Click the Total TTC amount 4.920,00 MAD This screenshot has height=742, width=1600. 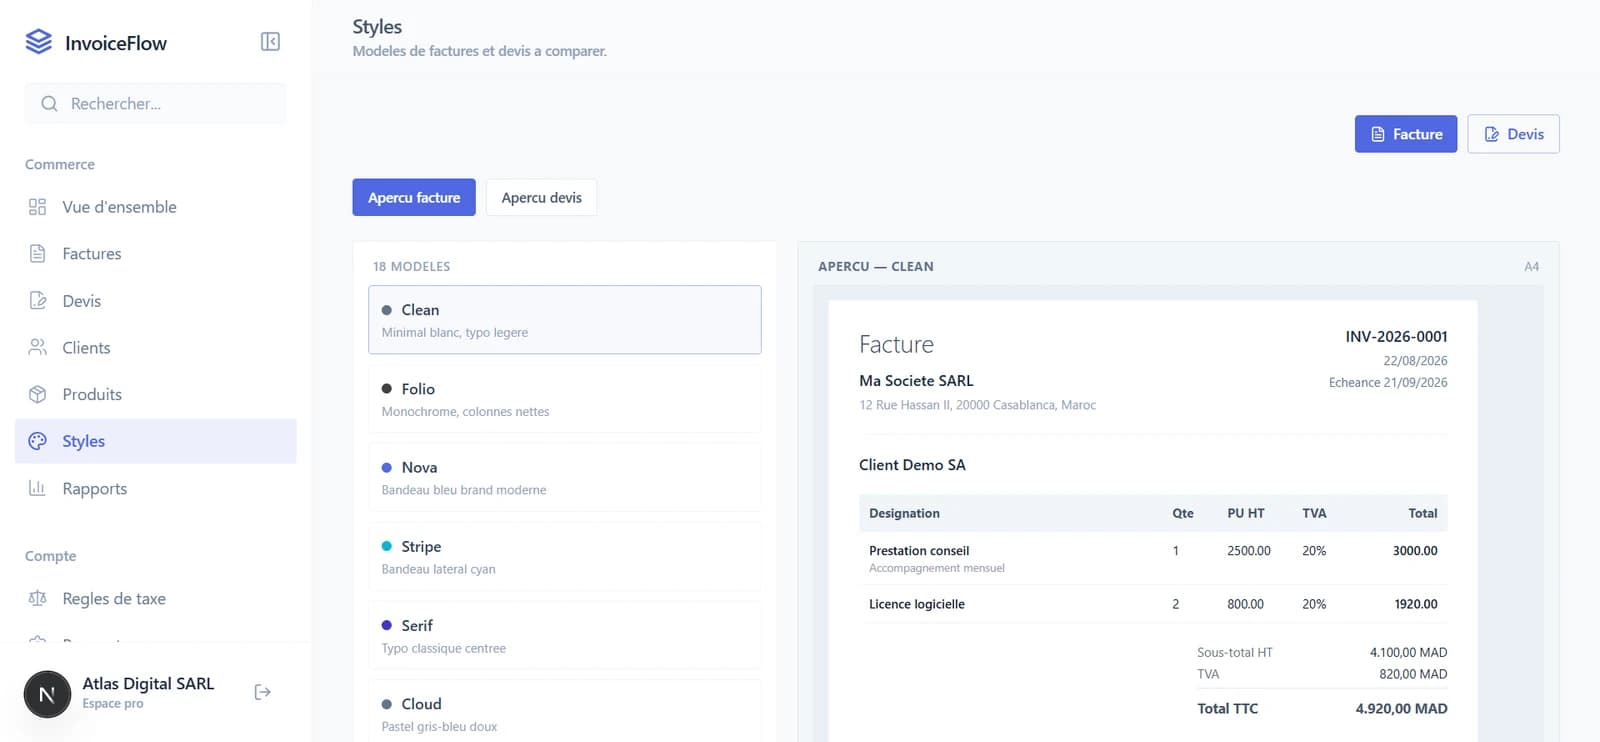point(1401,709)
